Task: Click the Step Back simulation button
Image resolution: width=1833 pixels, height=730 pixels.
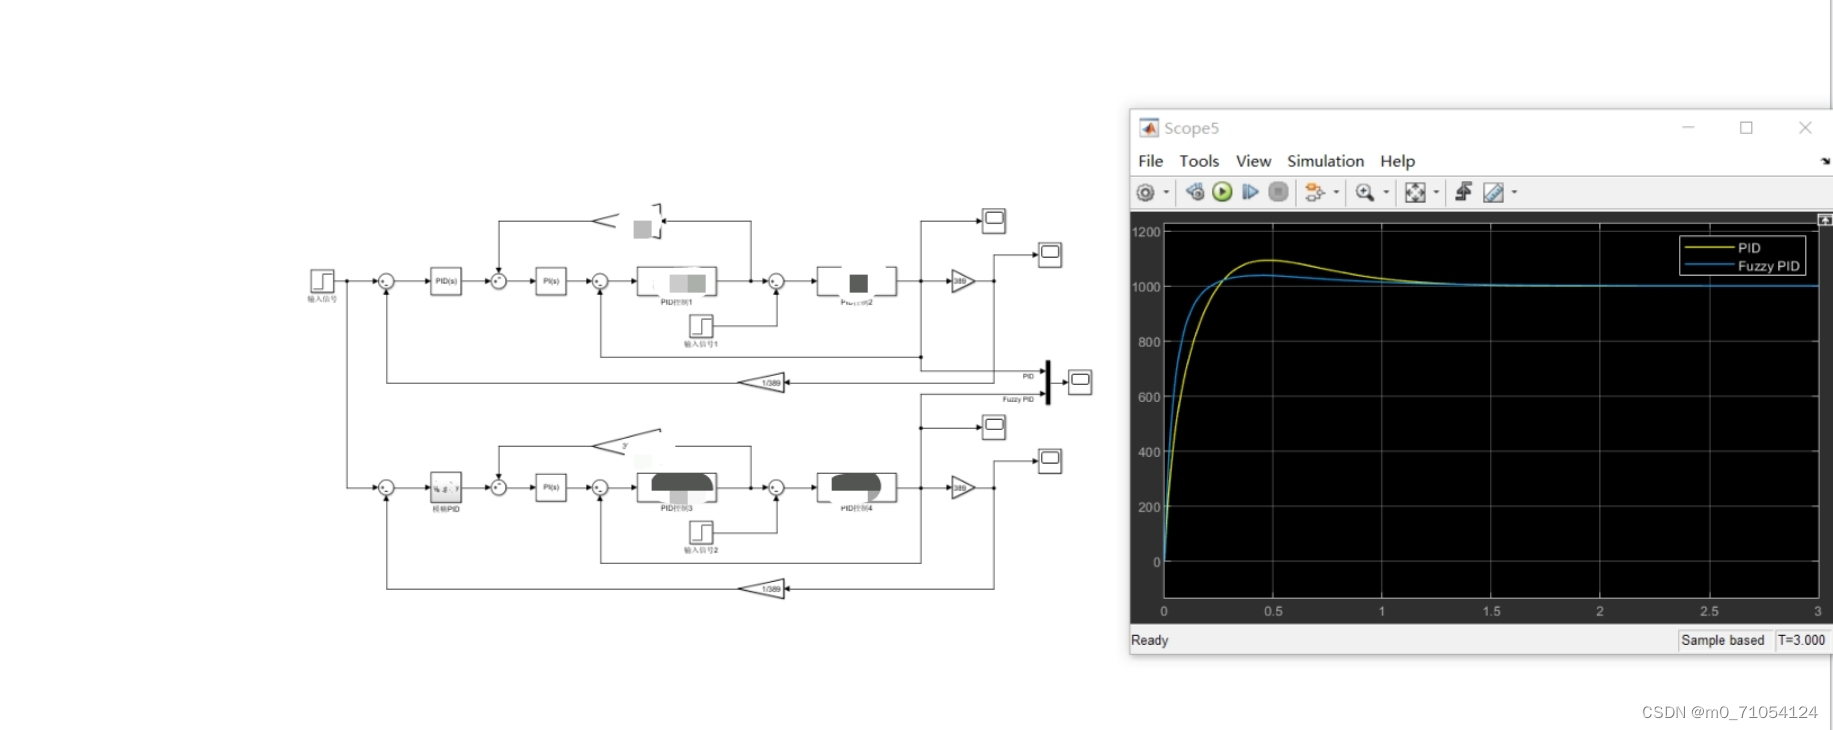Action: click(x=1194, y=192)
